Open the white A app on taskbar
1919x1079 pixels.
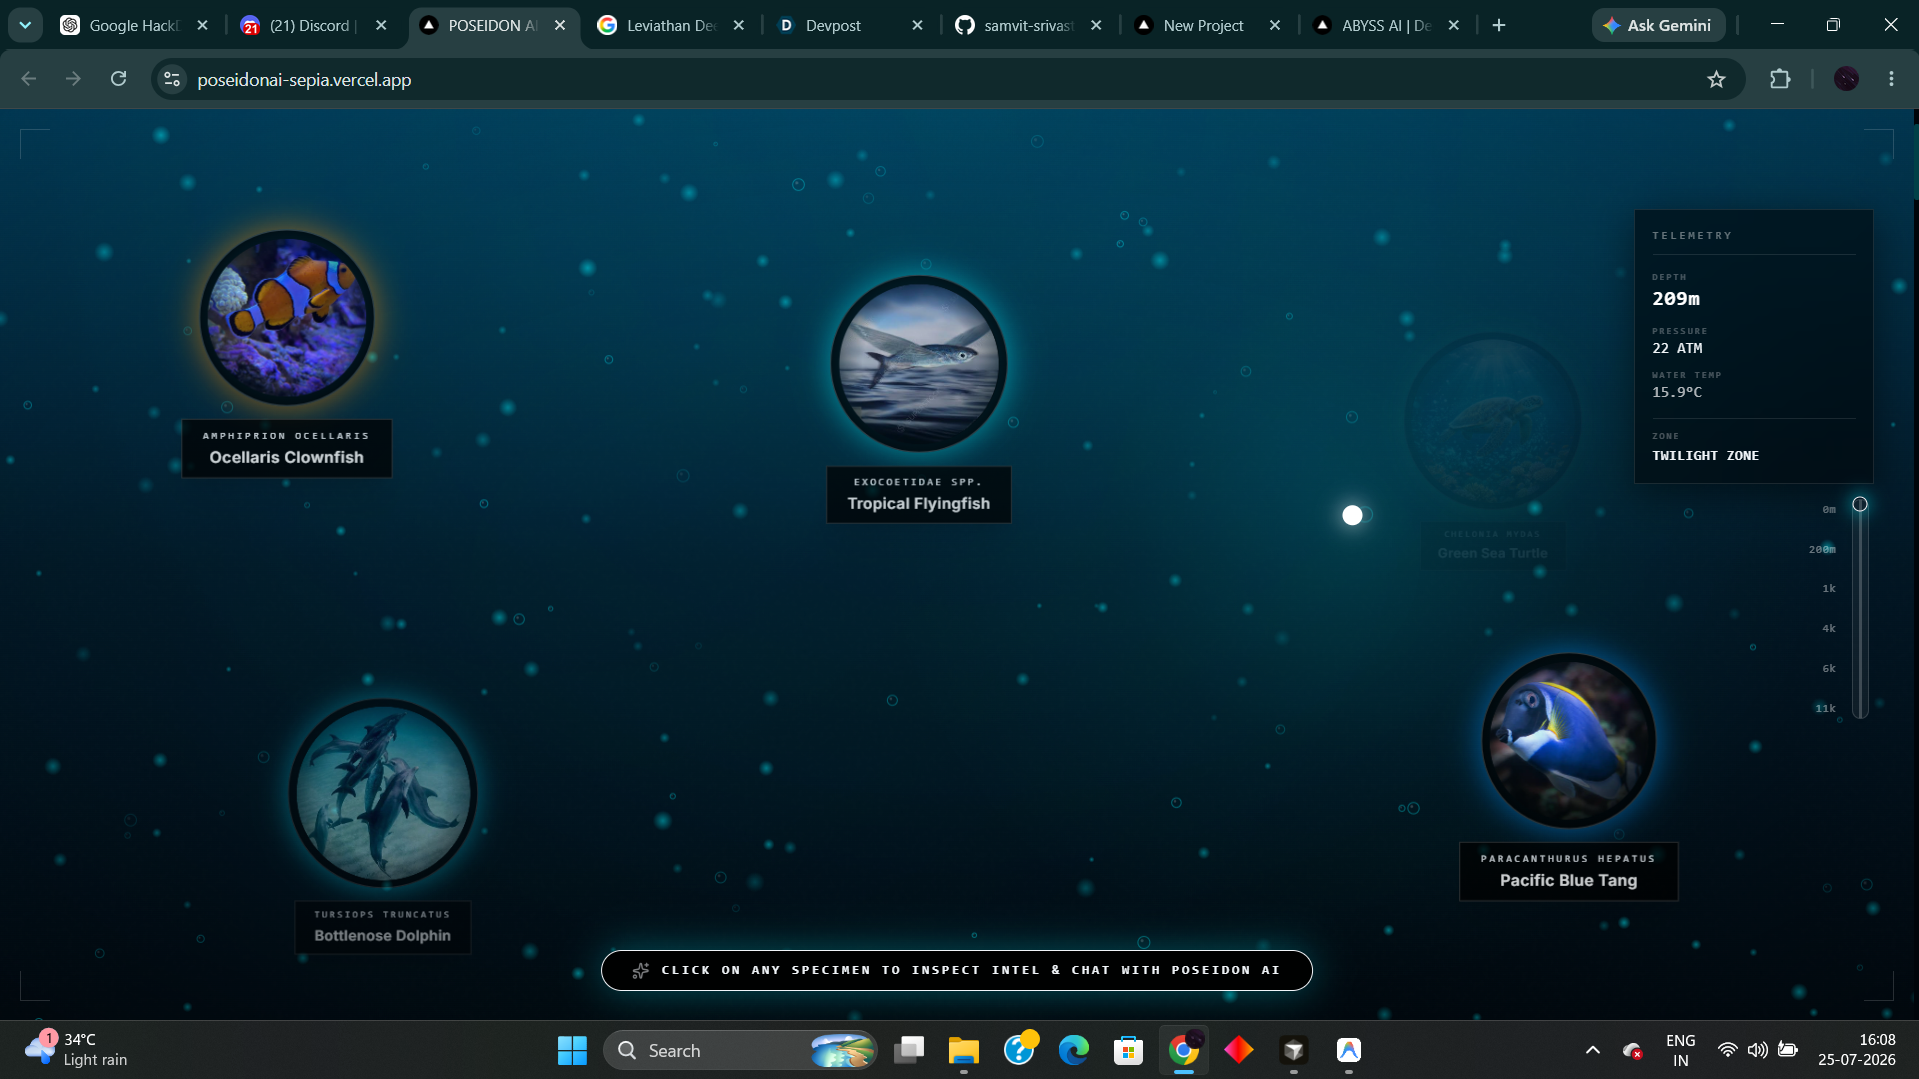(1349, 1050)
